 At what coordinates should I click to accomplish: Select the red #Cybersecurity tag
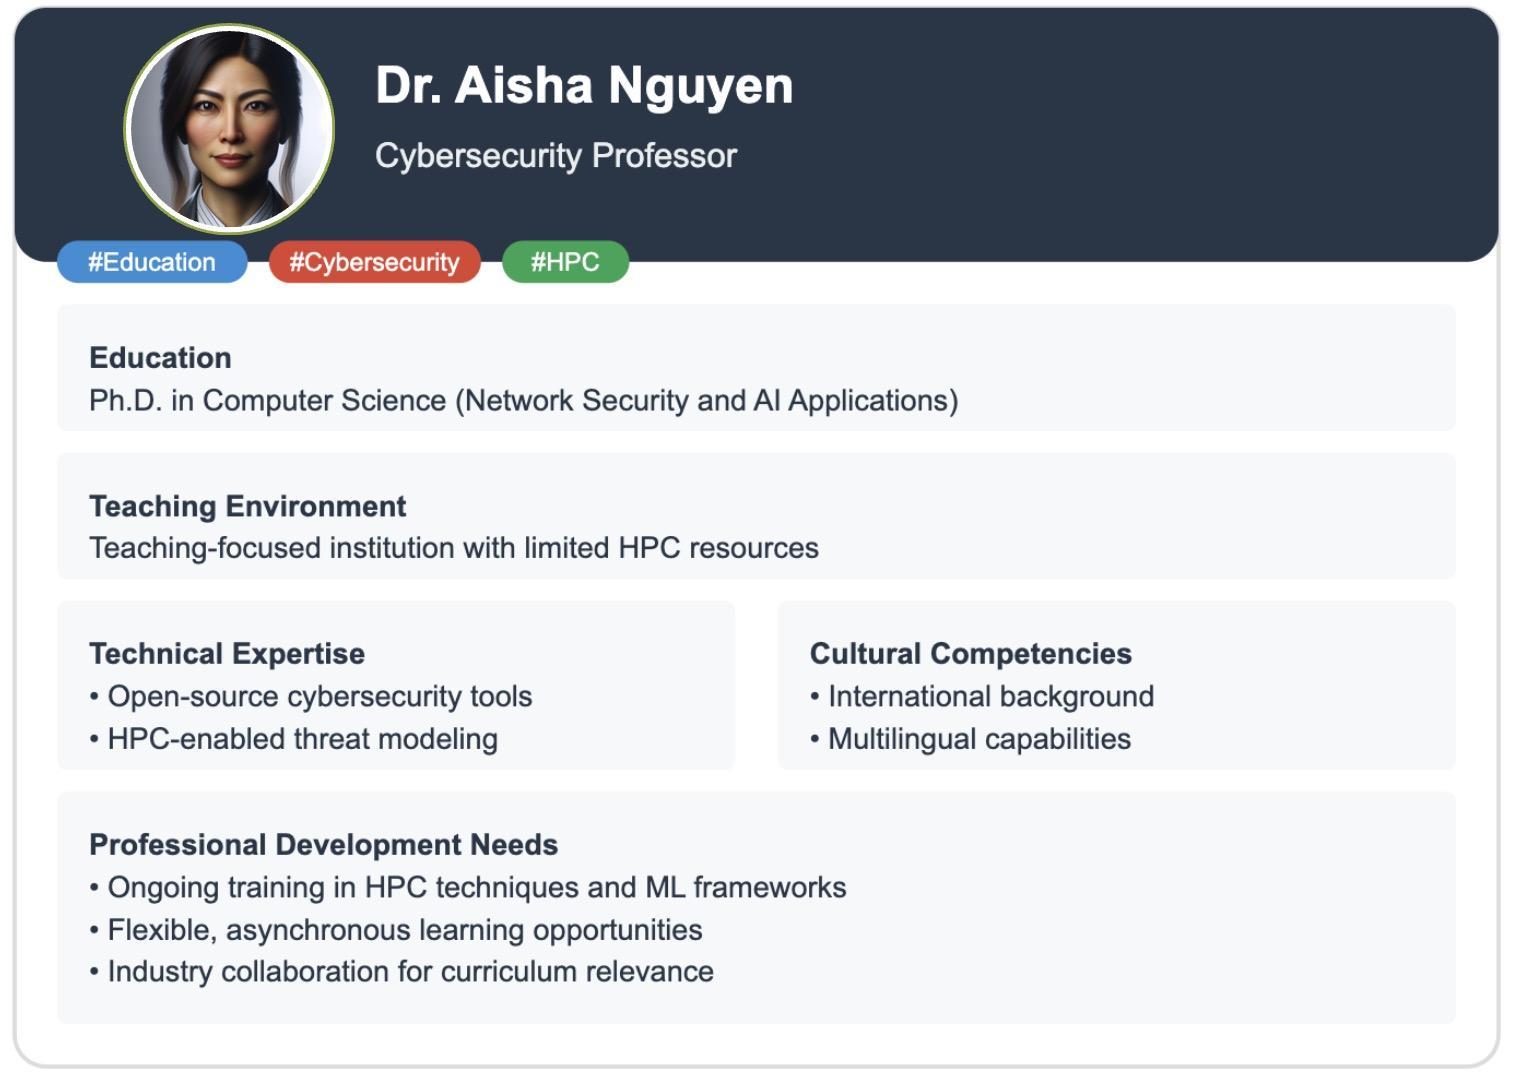coord(374,262)
